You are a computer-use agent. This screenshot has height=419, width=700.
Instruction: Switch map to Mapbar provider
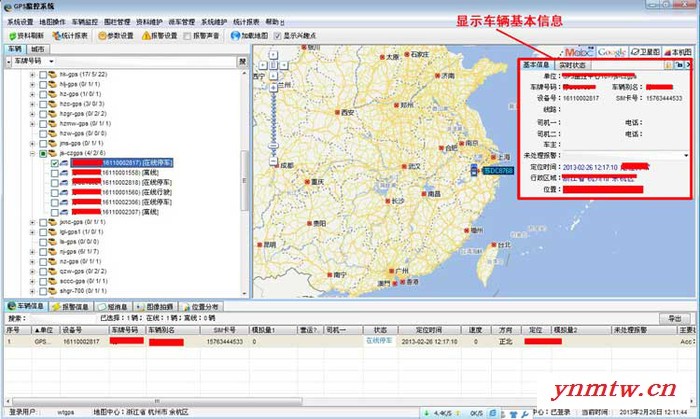[577, 52]
